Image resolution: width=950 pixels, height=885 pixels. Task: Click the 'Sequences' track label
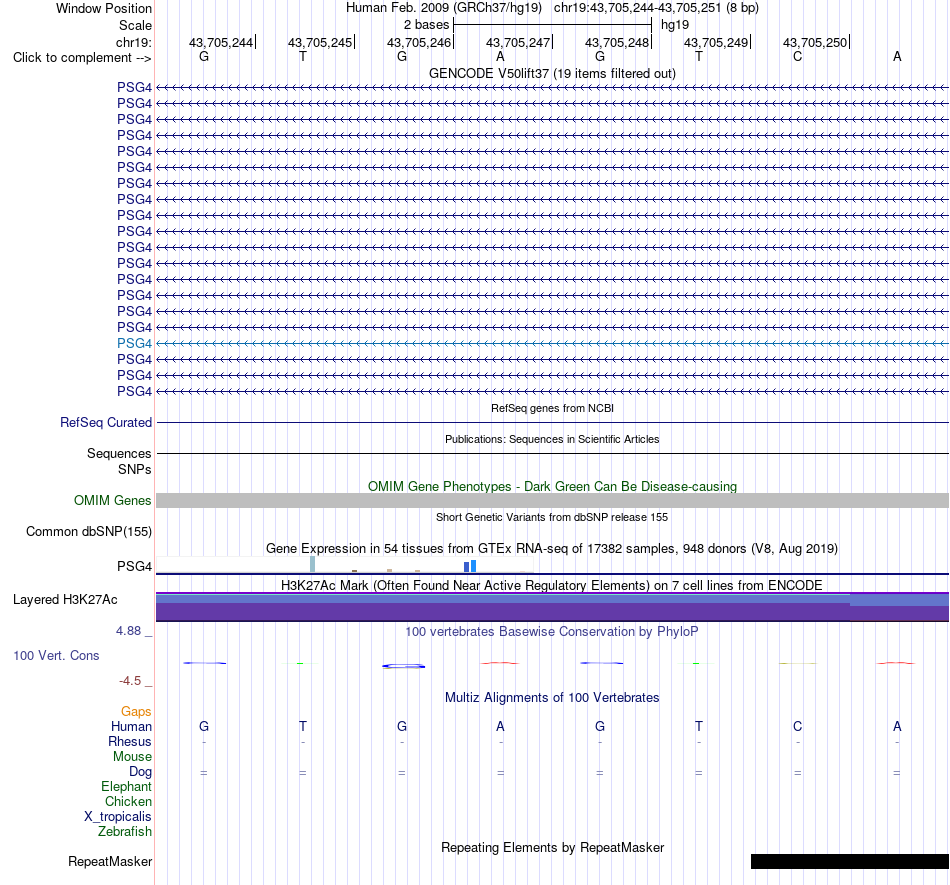click(119, 453)
